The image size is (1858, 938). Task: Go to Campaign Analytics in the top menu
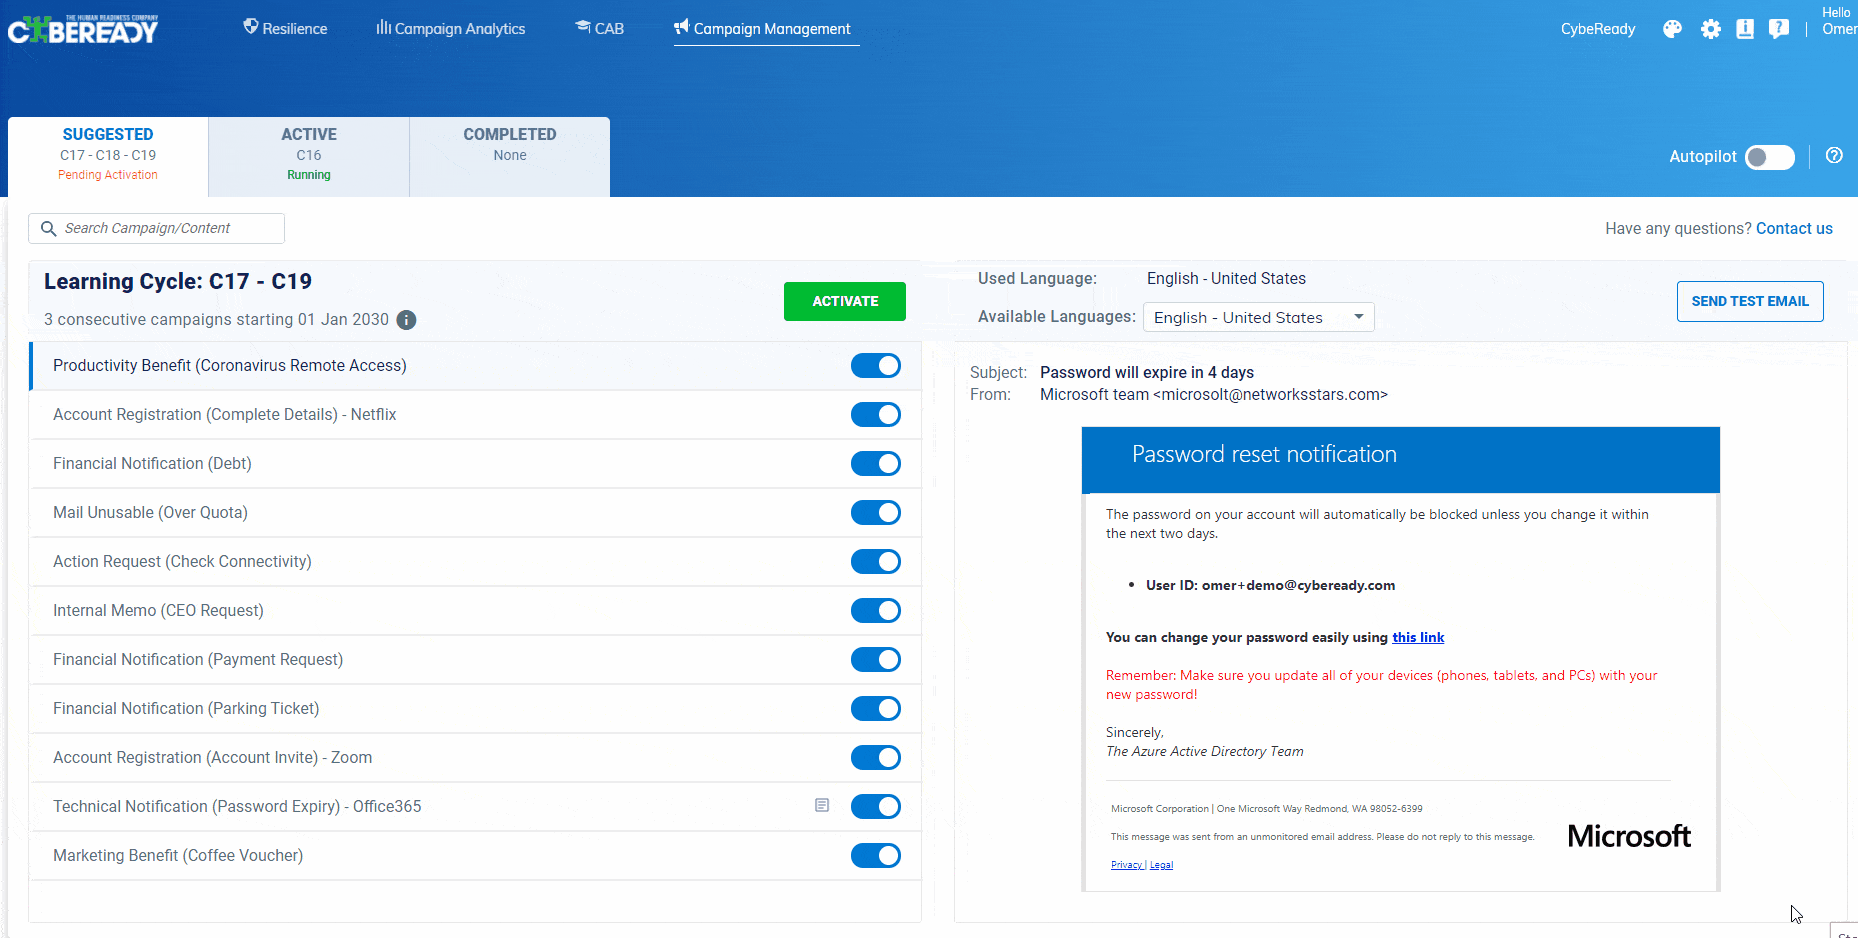(450, 29)
